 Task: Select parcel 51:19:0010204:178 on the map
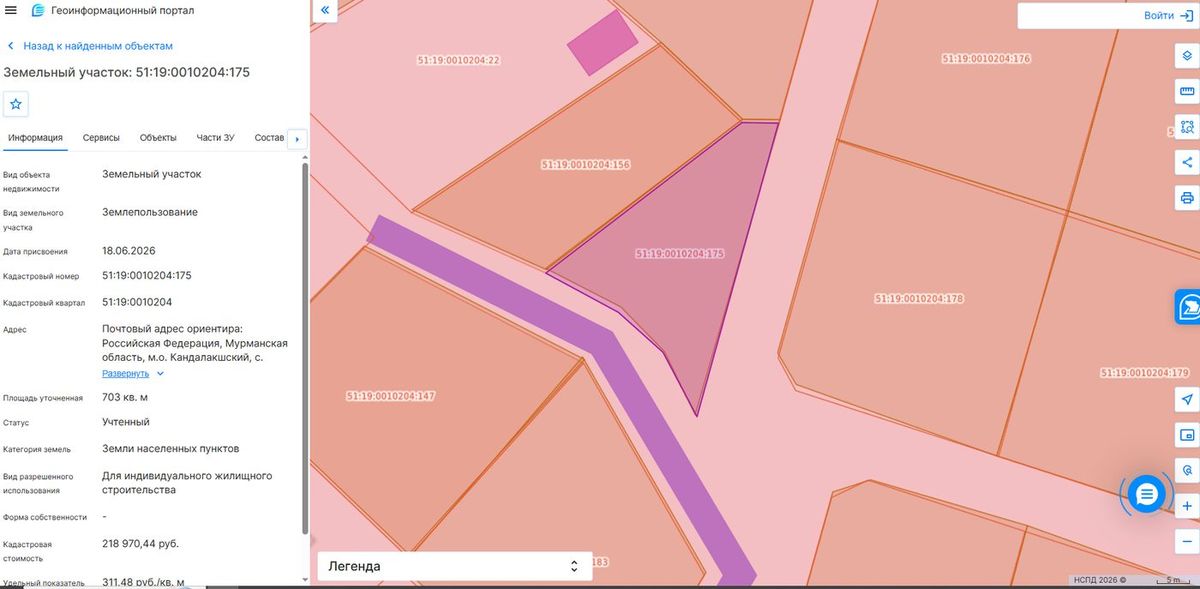(x=919, y=299)
